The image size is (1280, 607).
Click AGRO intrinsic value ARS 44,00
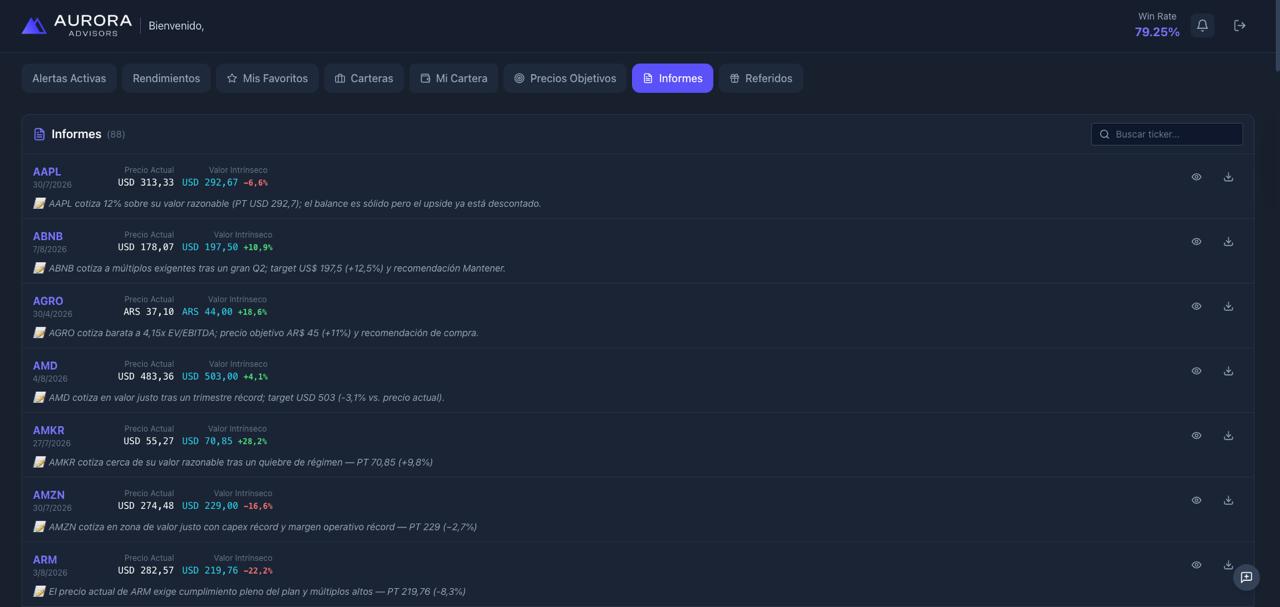point(207,312)
